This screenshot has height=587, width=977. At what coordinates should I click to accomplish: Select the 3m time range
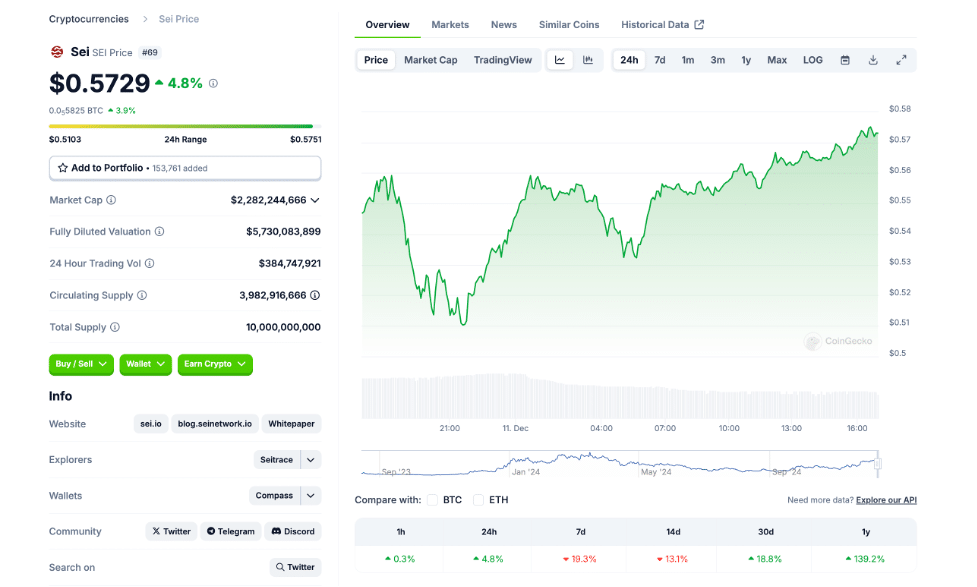point(718,60)
